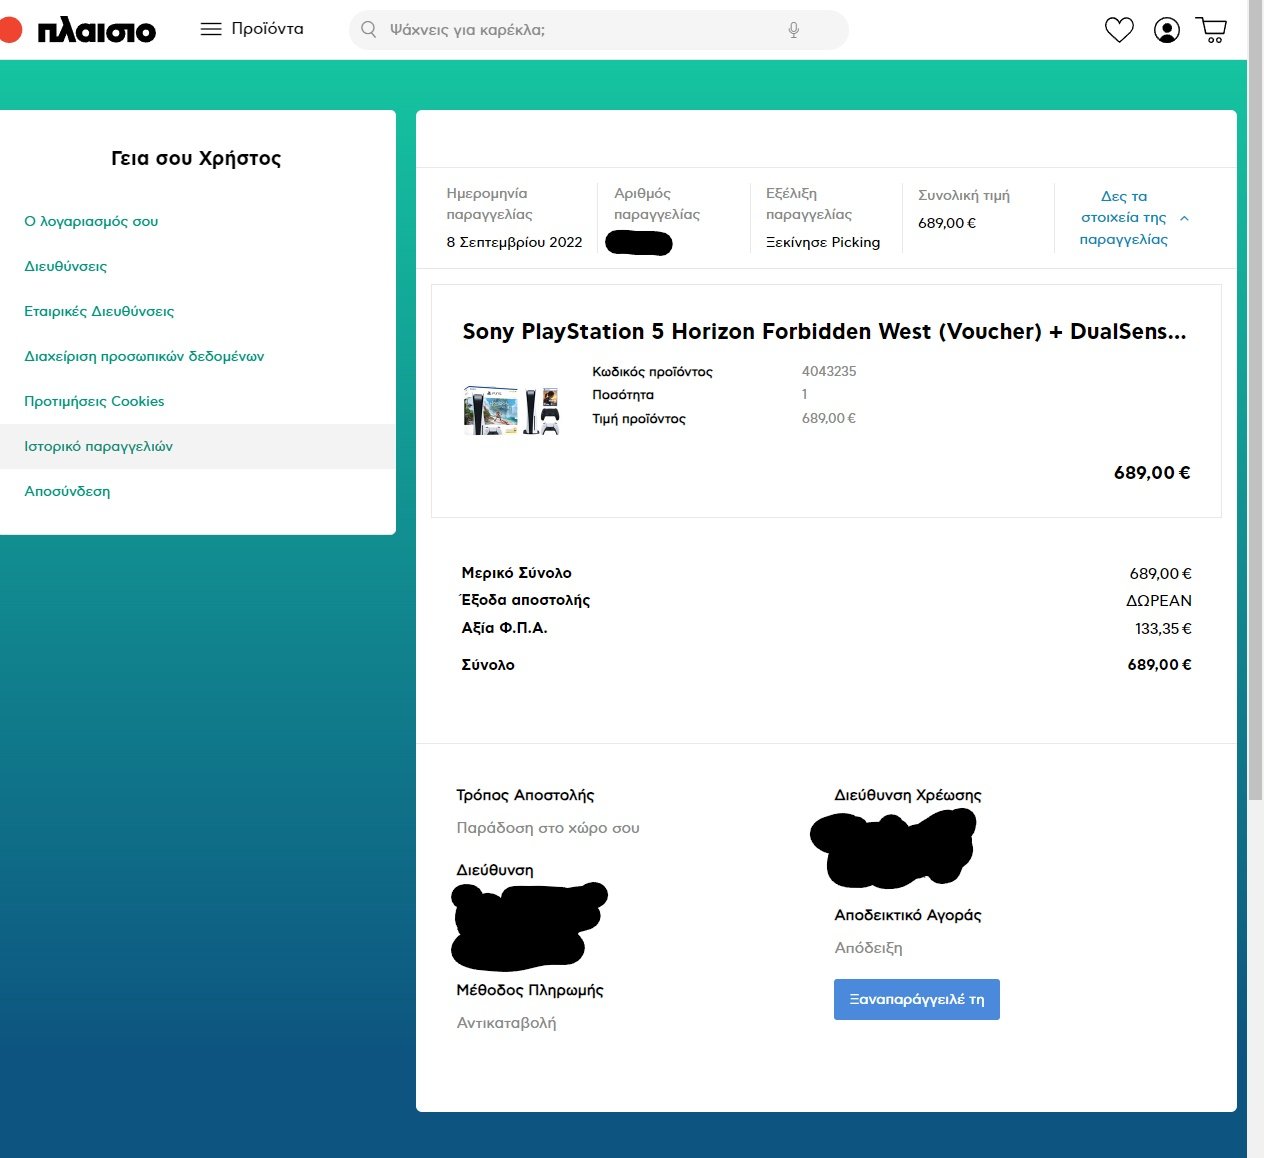The width and height of the screenshot is (1264, 1158).
Task: Open 'Ο λογαριασμός σου' link
Action: (x=91, y=221)
